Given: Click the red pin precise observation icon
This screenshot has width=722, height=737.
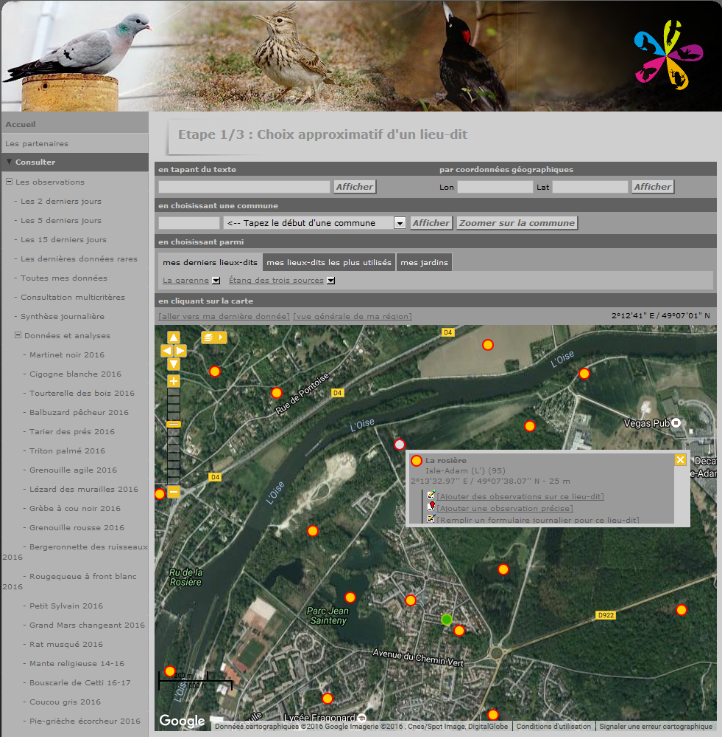Looking at the screenshot, I should pyautogui.click(x=431, y=507).
